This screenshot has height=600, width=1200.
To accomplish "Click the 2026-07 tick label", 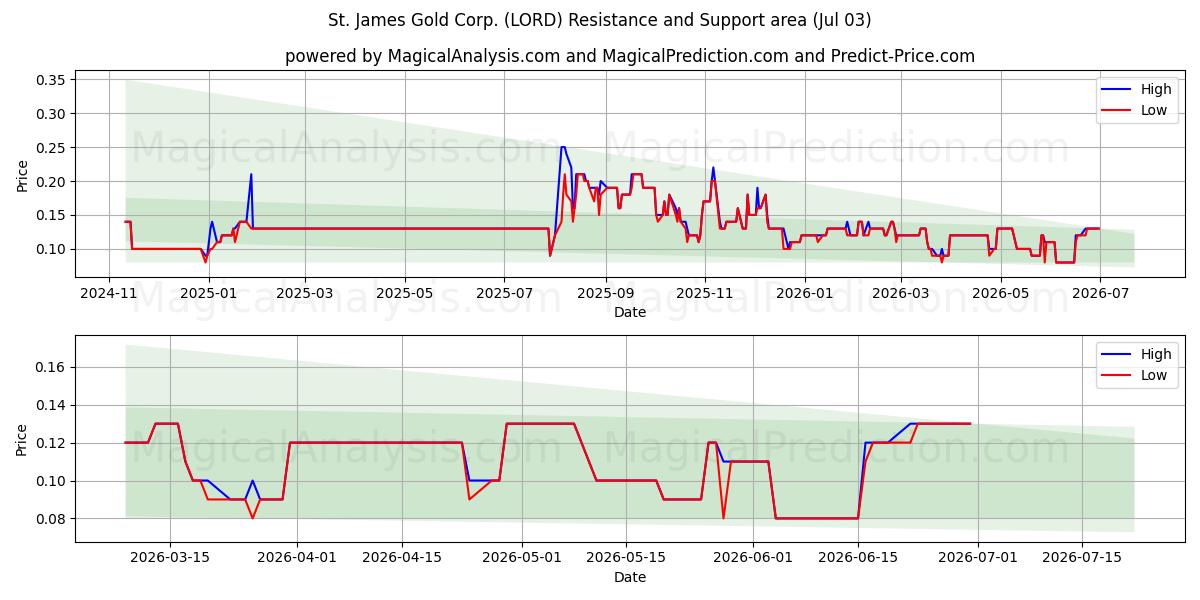I will click(1100, 293).
